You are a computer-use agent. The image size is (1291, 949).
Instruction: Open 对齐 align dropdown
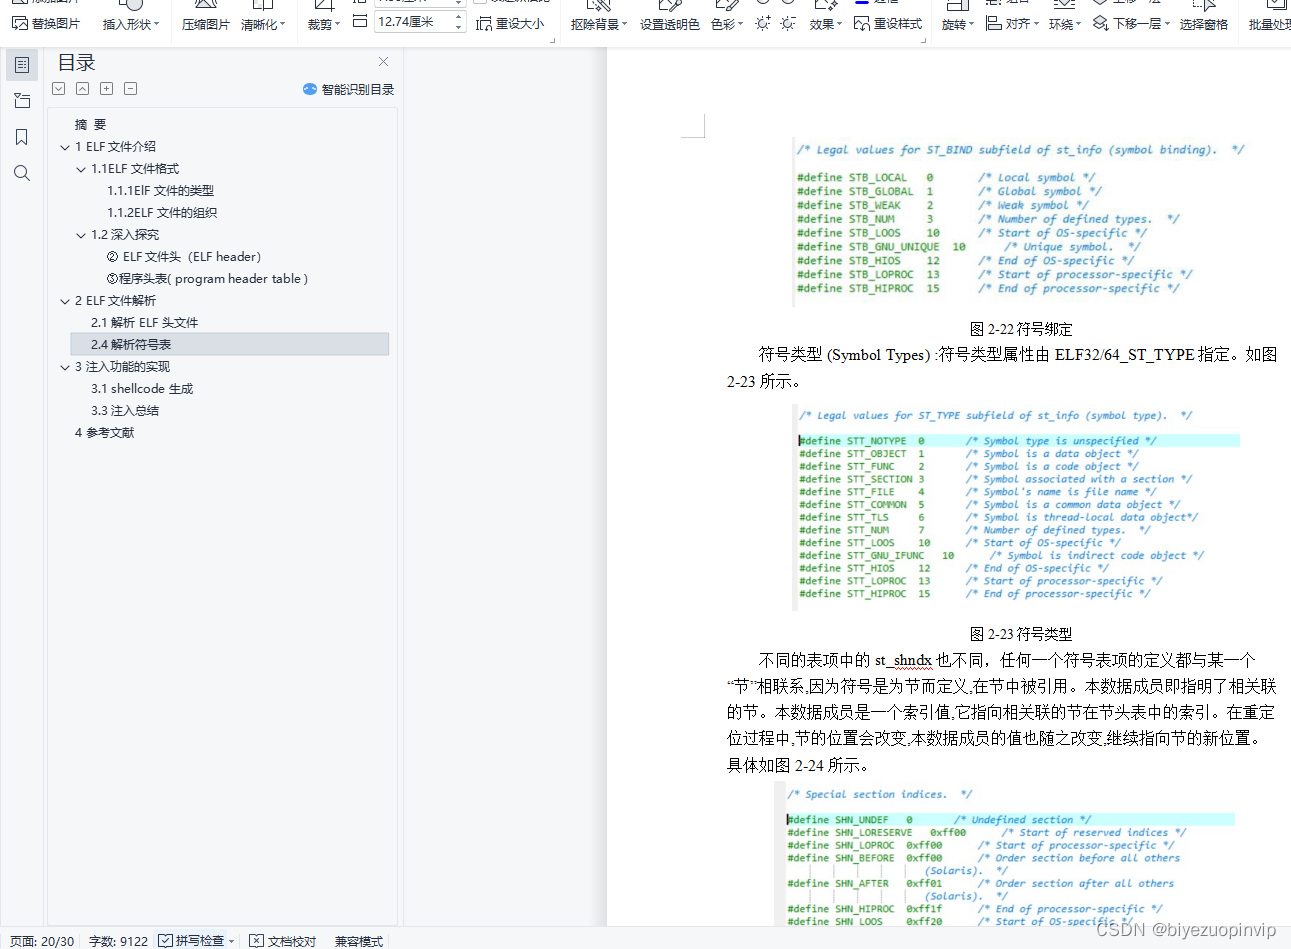pos(1013,23)
